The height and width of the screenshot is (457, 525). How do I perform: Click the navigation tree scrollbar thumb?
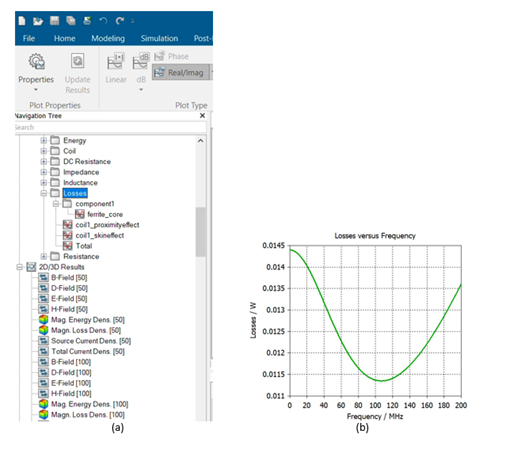pos(201,232)
